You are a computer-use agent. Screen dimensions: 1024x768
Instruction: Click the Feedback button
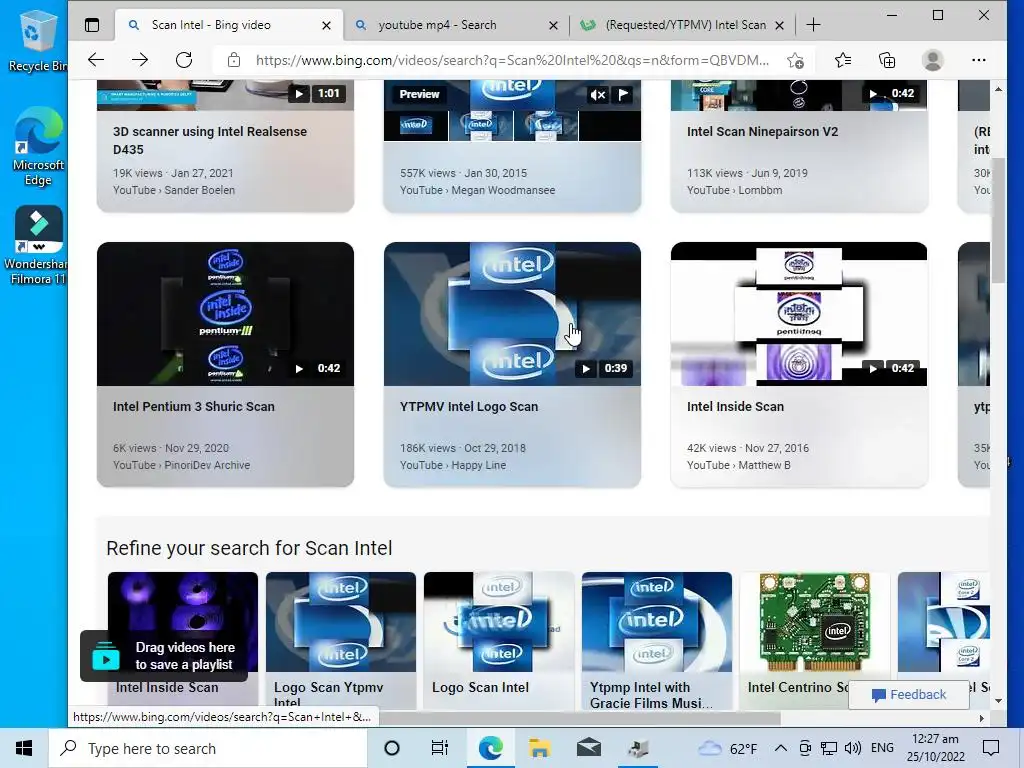pyautogui.click(x=908, y=694)
